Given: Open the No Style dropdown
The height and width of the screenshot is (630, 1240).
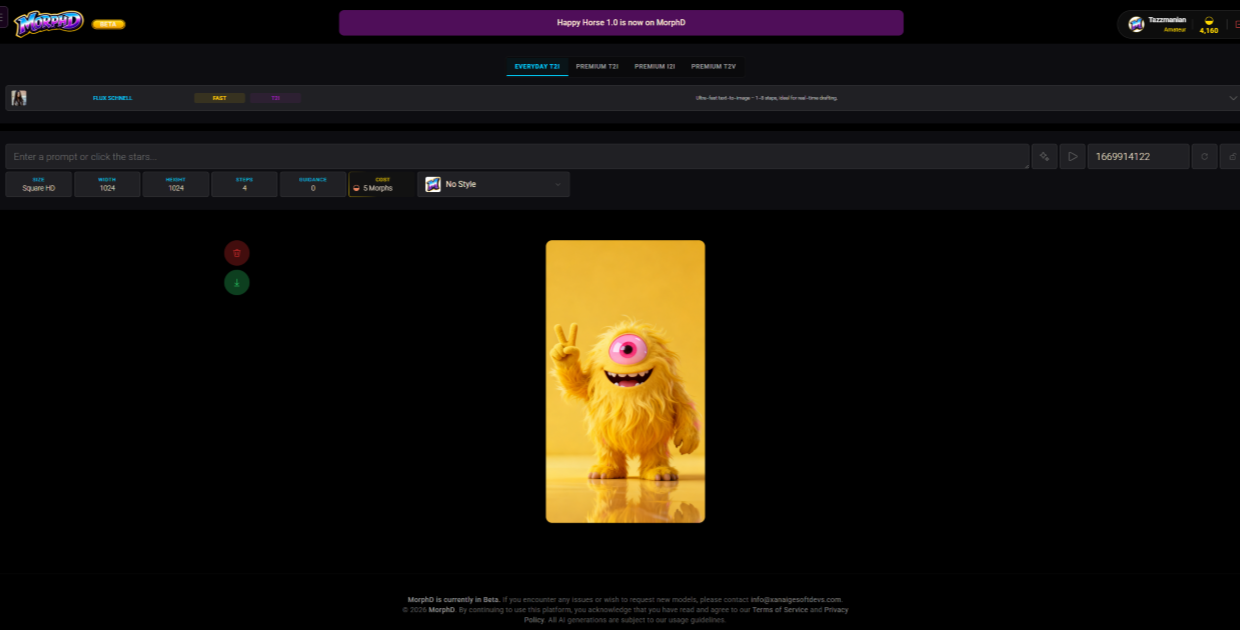Looking at the screenshot, I should click(494, 184).
